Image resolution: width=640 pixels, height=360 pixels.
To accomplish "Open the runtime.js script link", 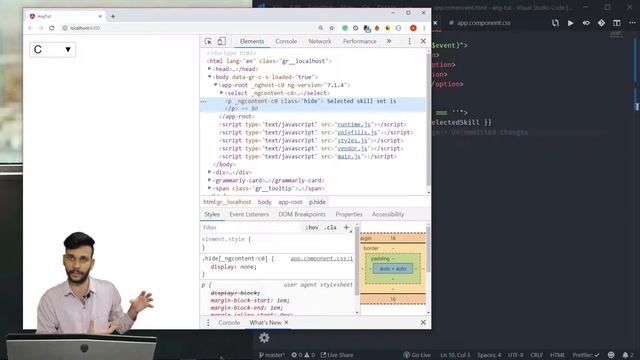I will 354,124.
